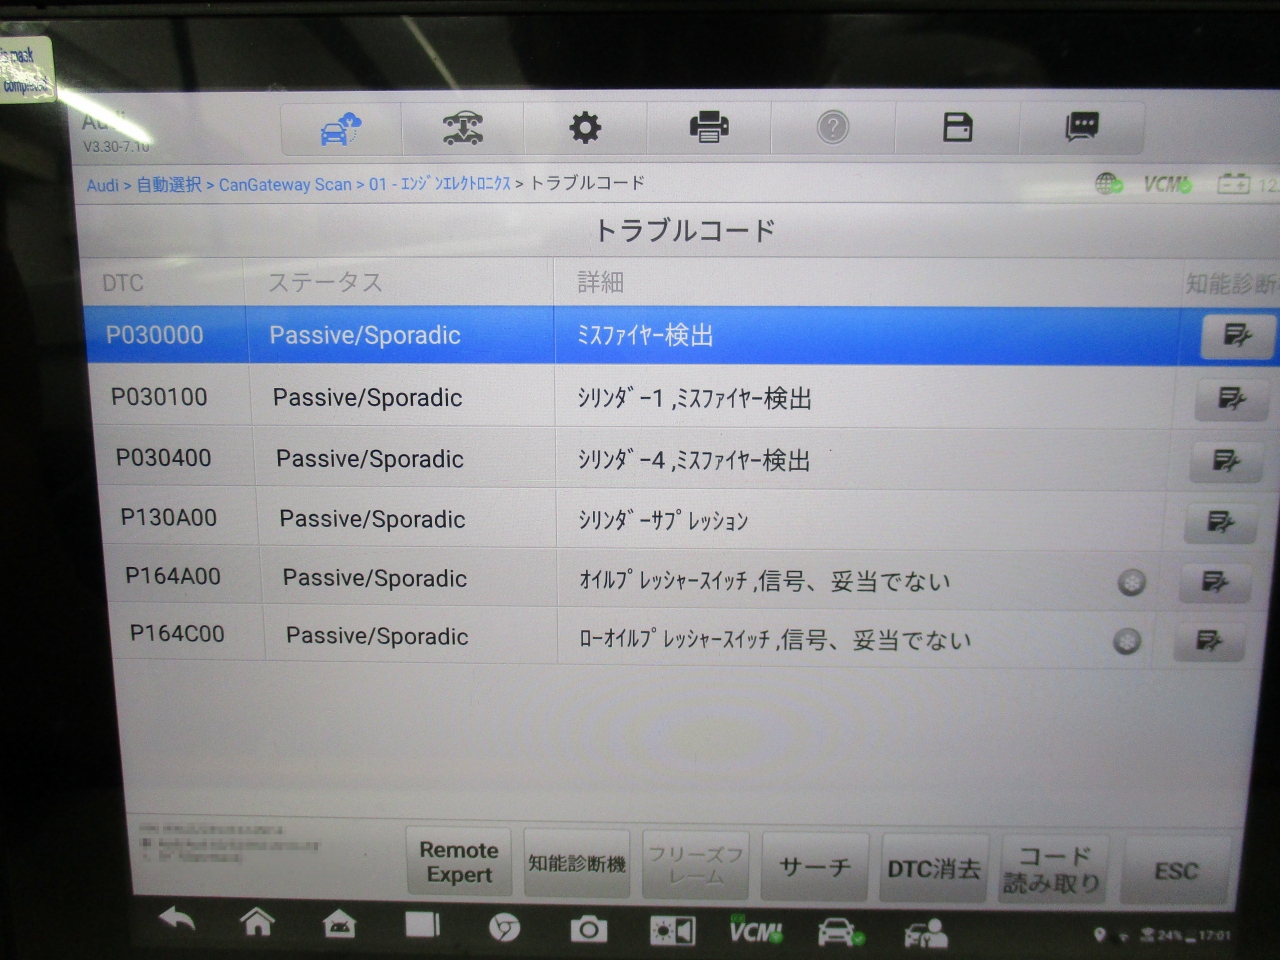
Task: Open the edit icon in the P130A00 row
Action: coord(1220,521)
